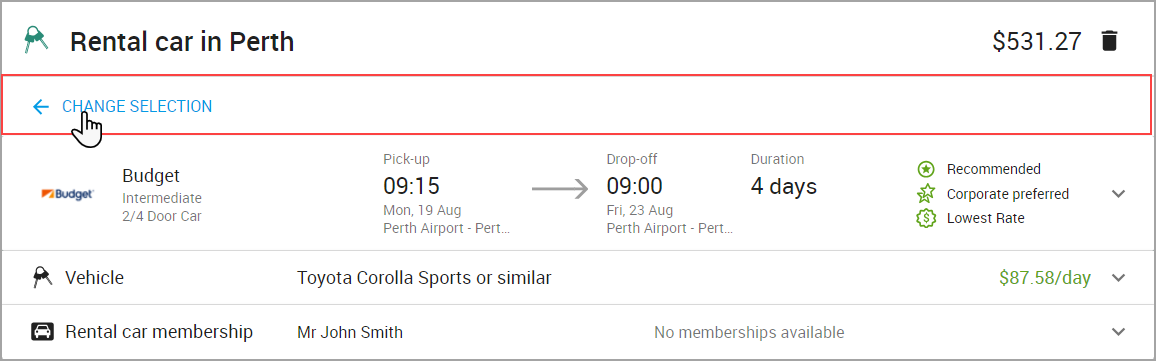The height and width of the screenshot is (361, 1156).
Task: Click the Budget company logo
Action: click(x=67, y=194)
